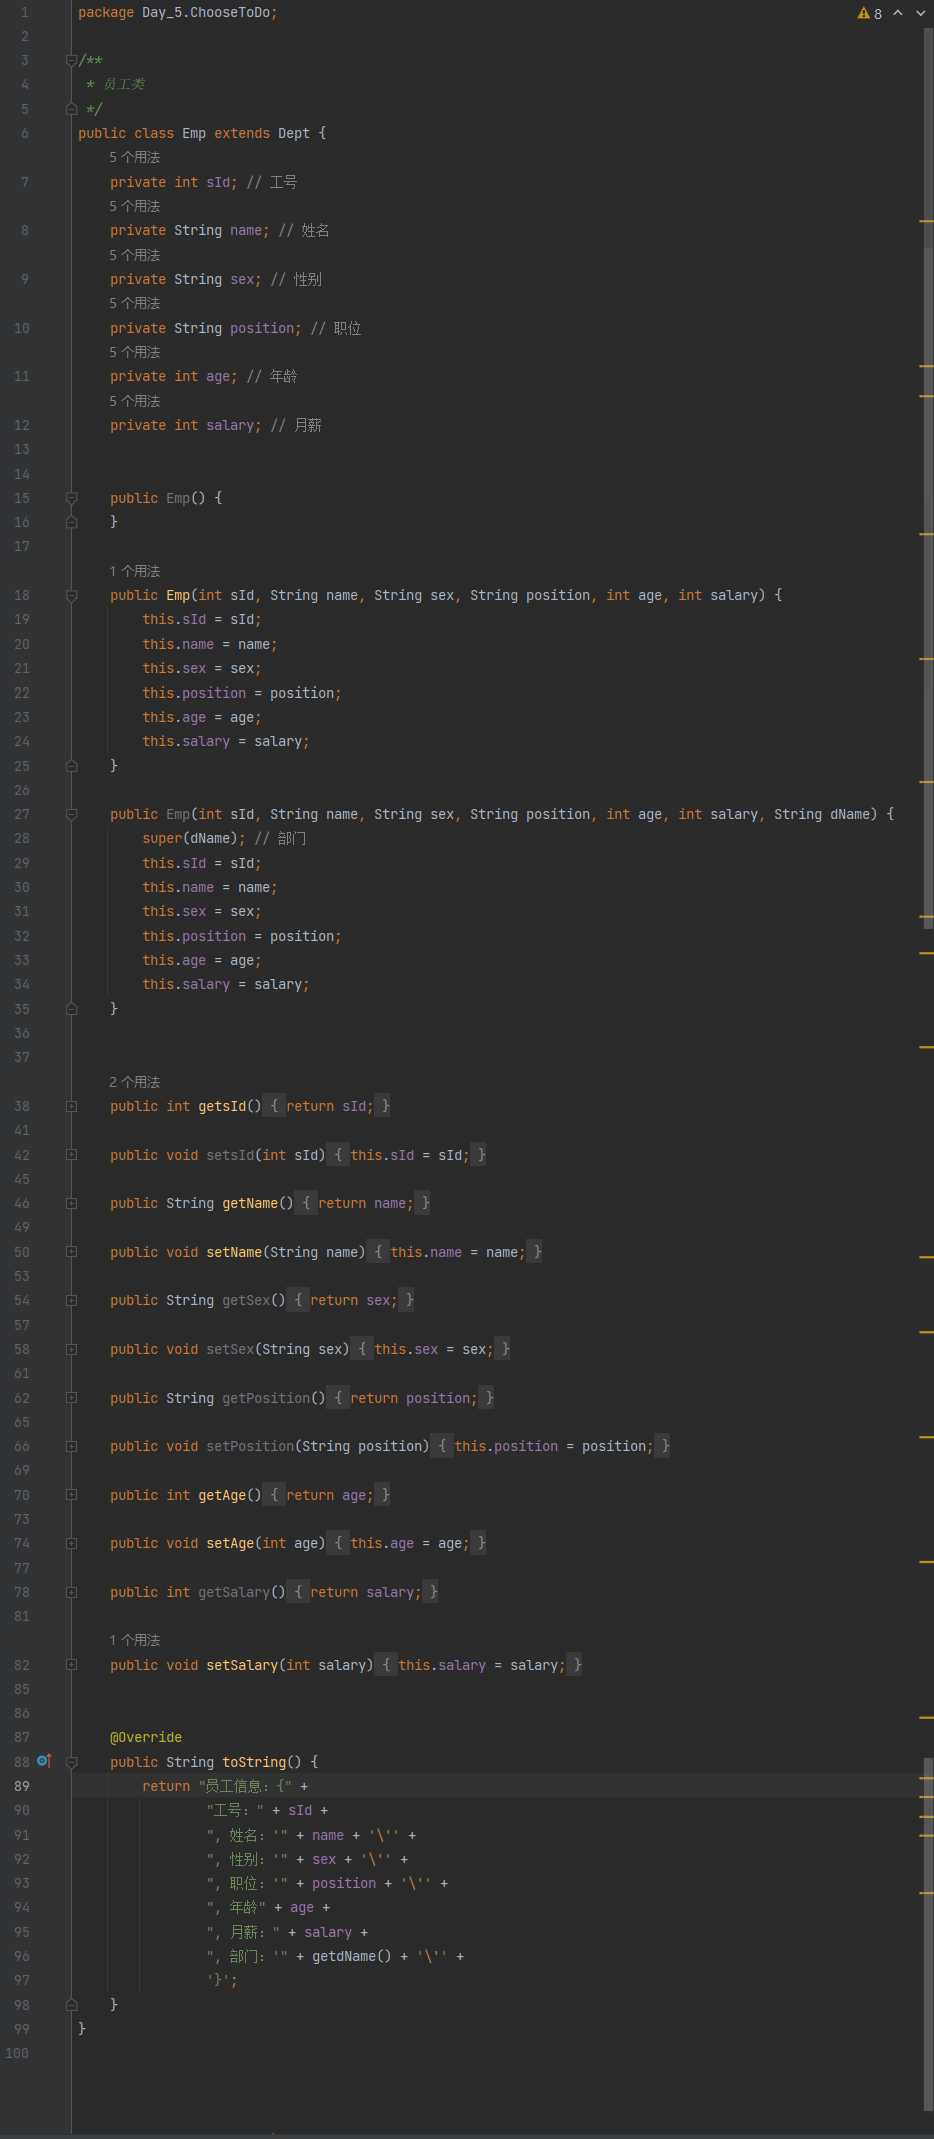Open the warnings indicator showing 8 problems
This screenshot has height=2139, width=934.
click(x=870, y=13)
